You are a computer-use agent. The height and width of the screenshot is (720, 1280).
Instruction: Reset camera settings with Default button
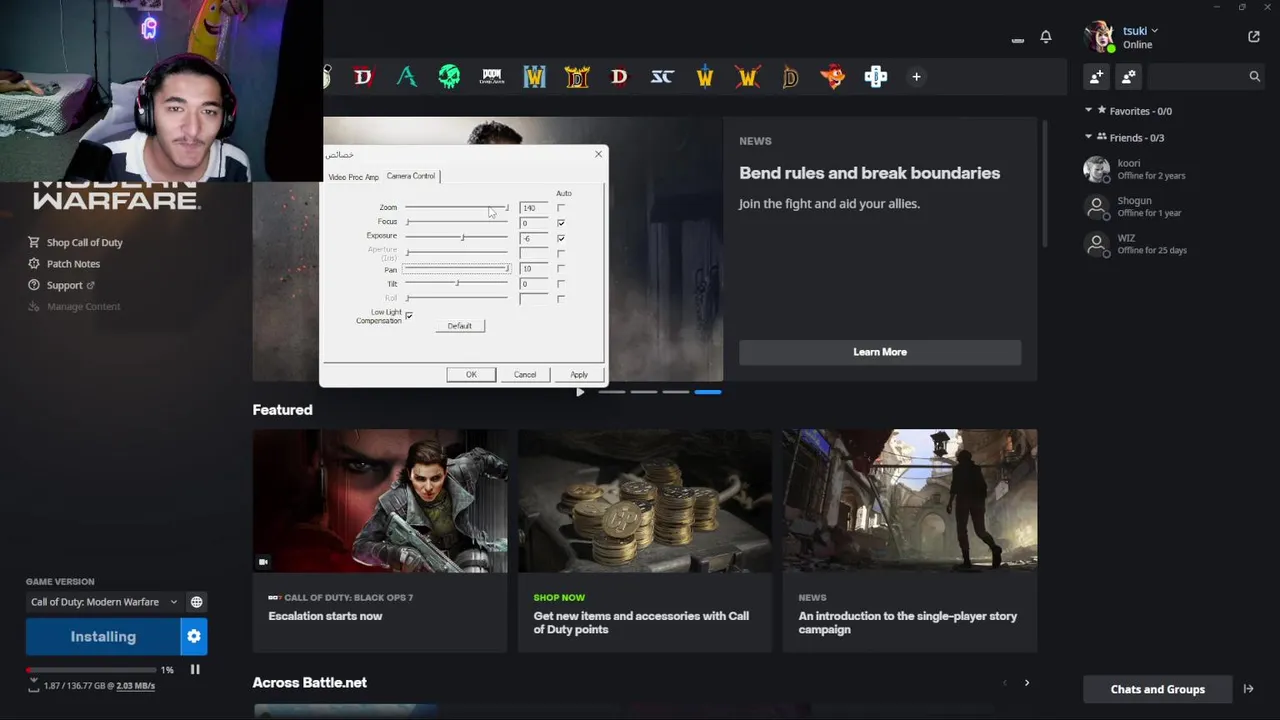(460, 326)
